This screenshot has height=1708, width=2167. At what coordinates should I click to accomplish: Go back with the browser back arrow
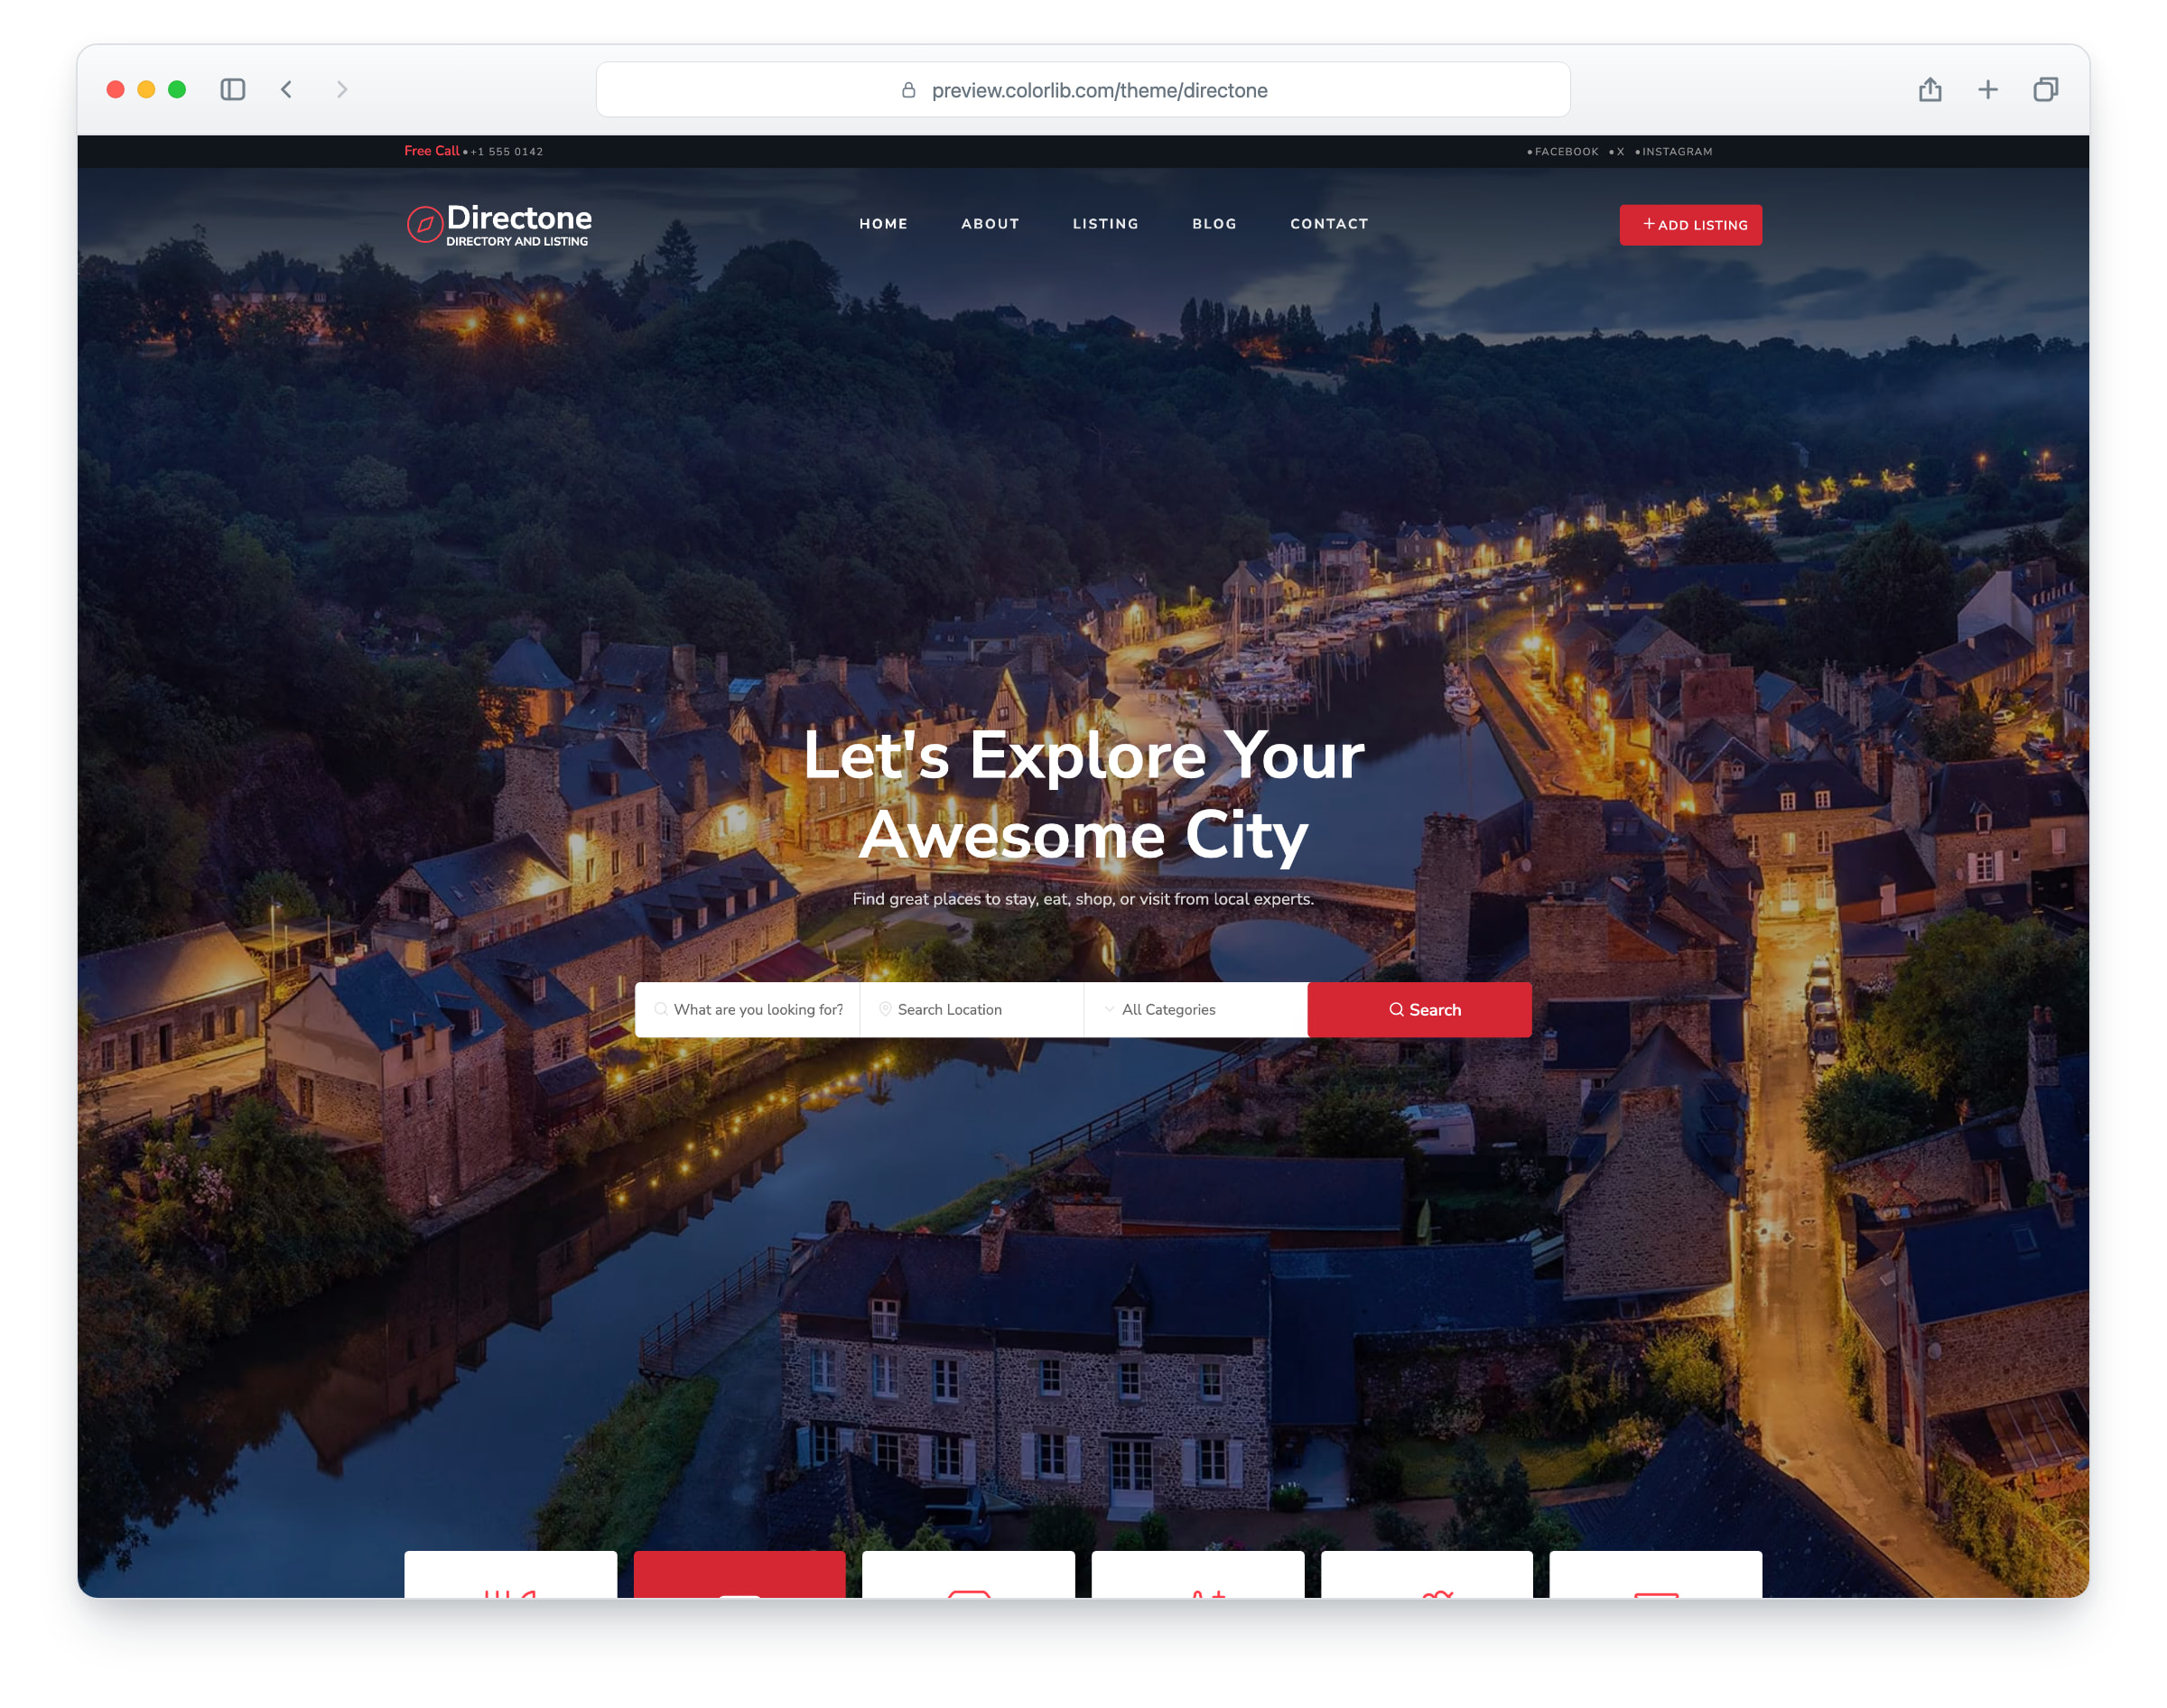pos(287,90)
